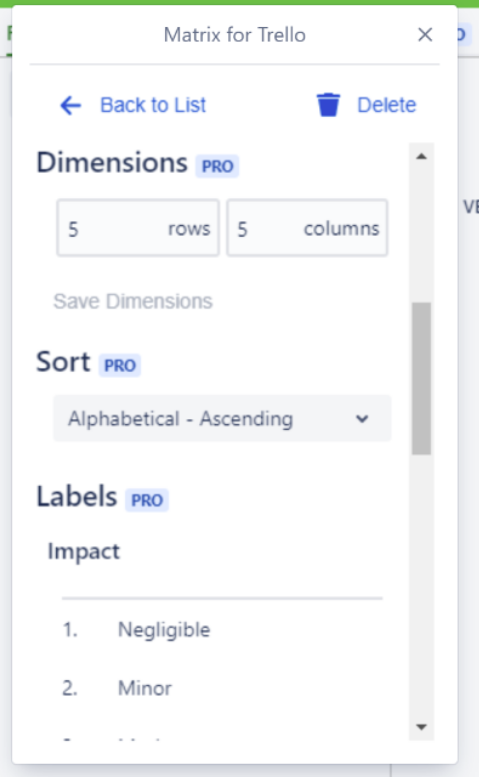479x777 pixels.
Task: Click the rows number input field
Action: tap(138, 228)
